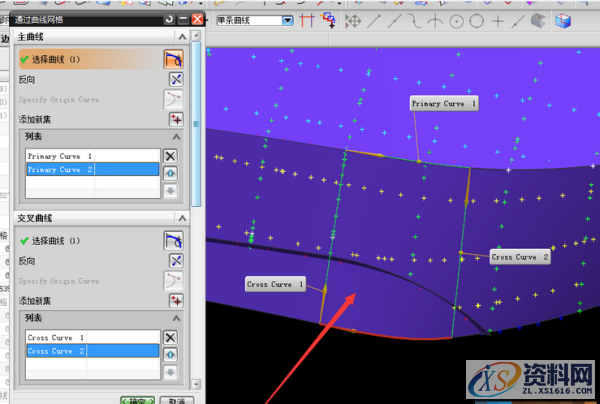
Task: Remove selected entry from Primary Curve list
Action: tap(170, 156)
